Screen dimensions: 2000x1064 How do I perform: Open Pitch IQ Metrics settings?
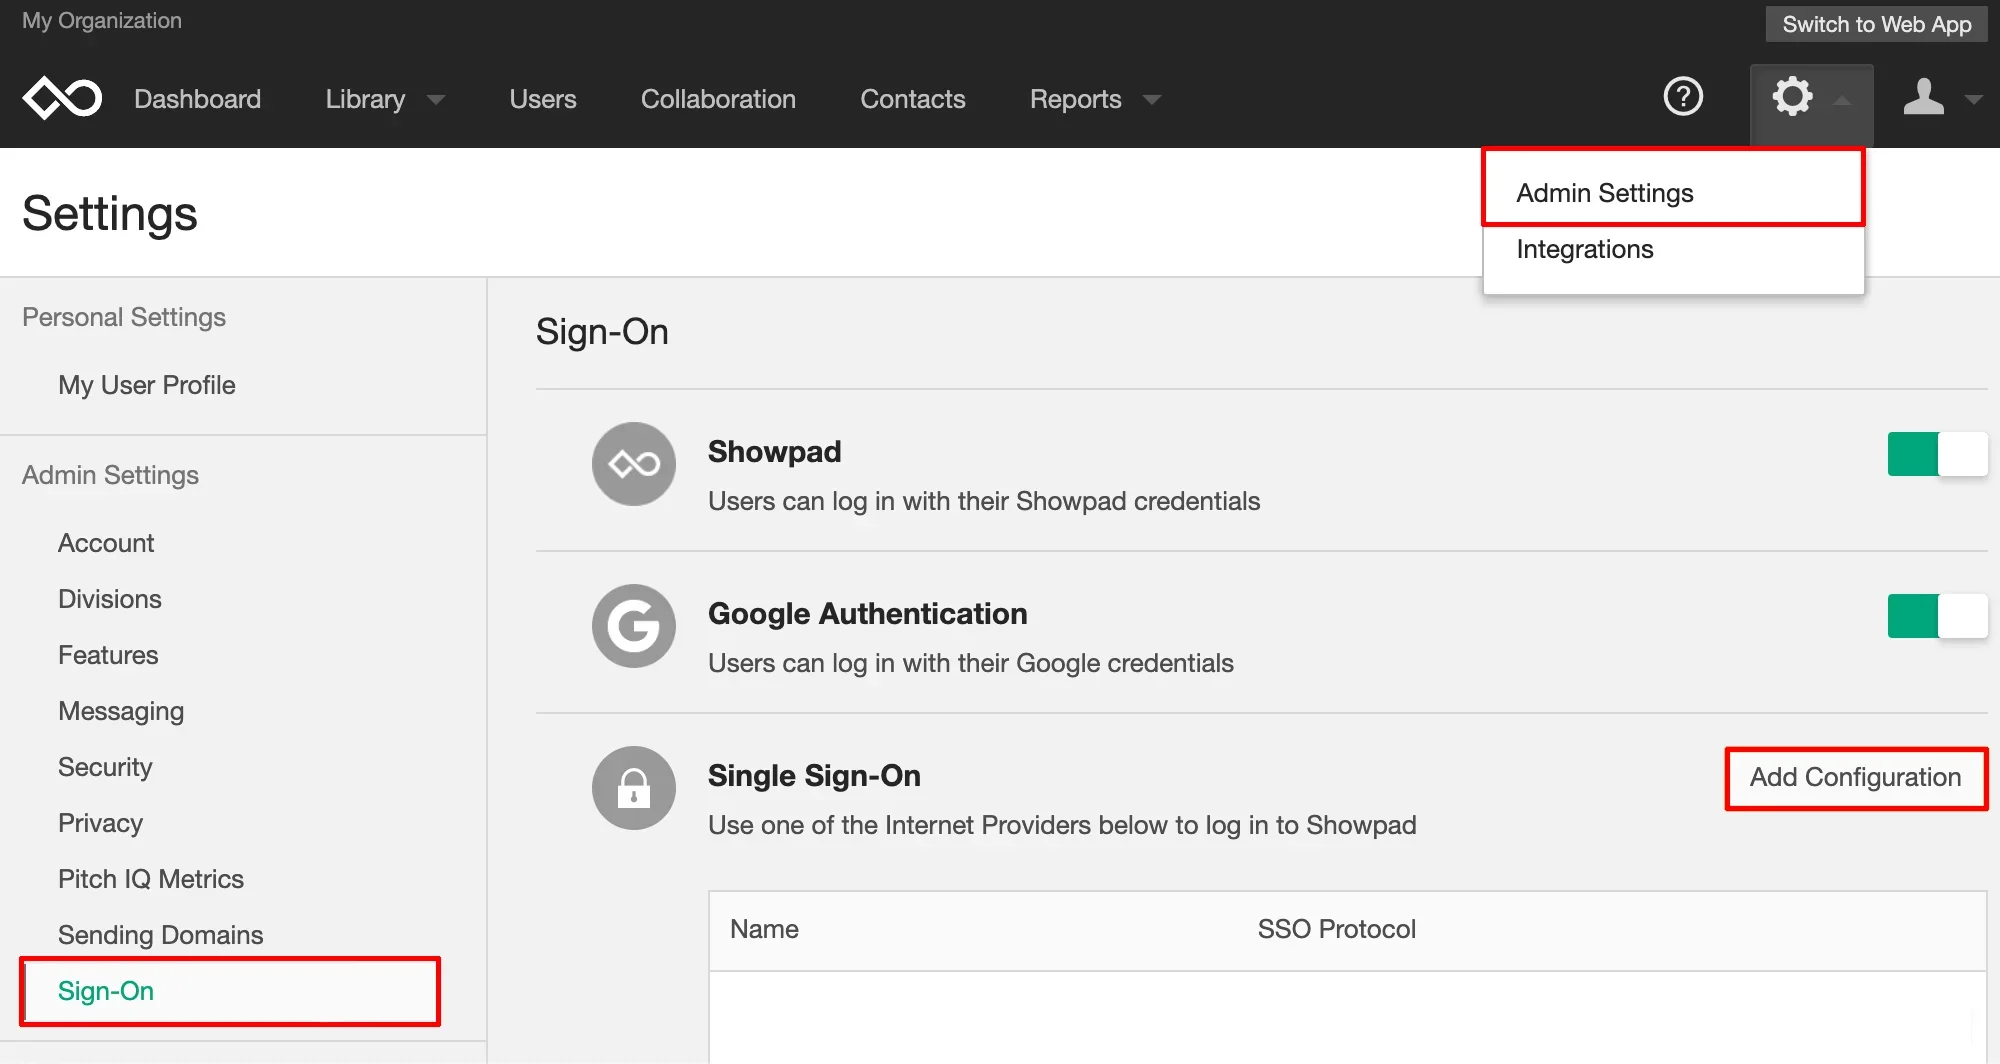(151, 879)
